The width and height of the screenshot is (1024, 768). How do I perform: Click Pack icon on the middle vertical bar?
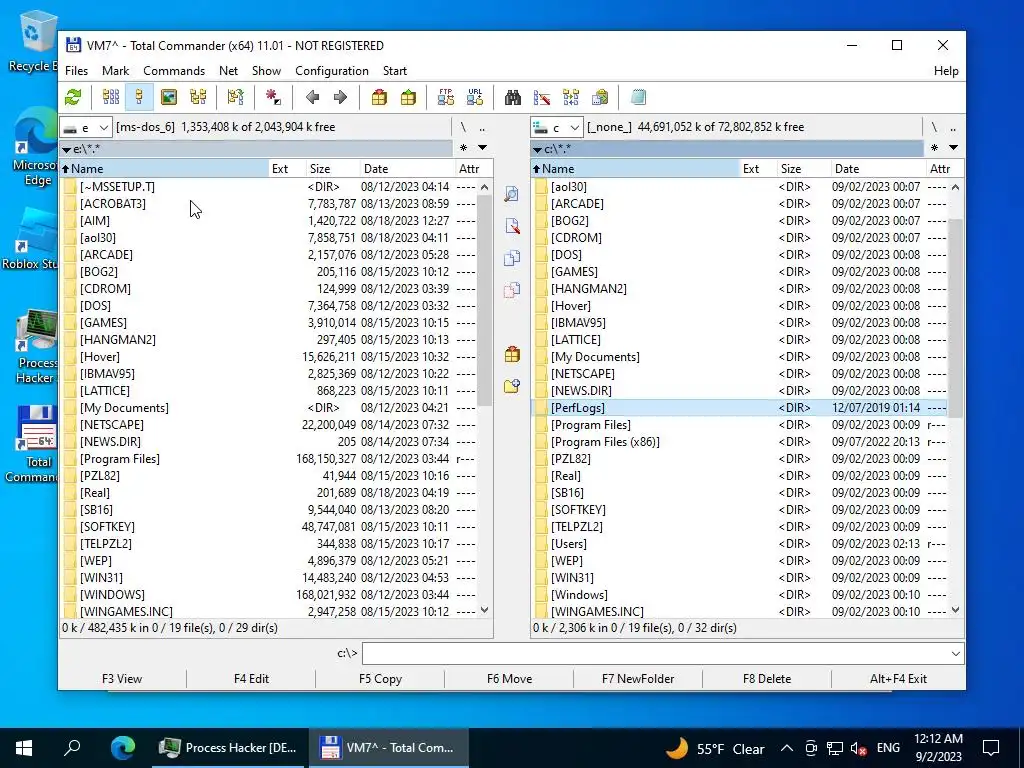[512, 355]
